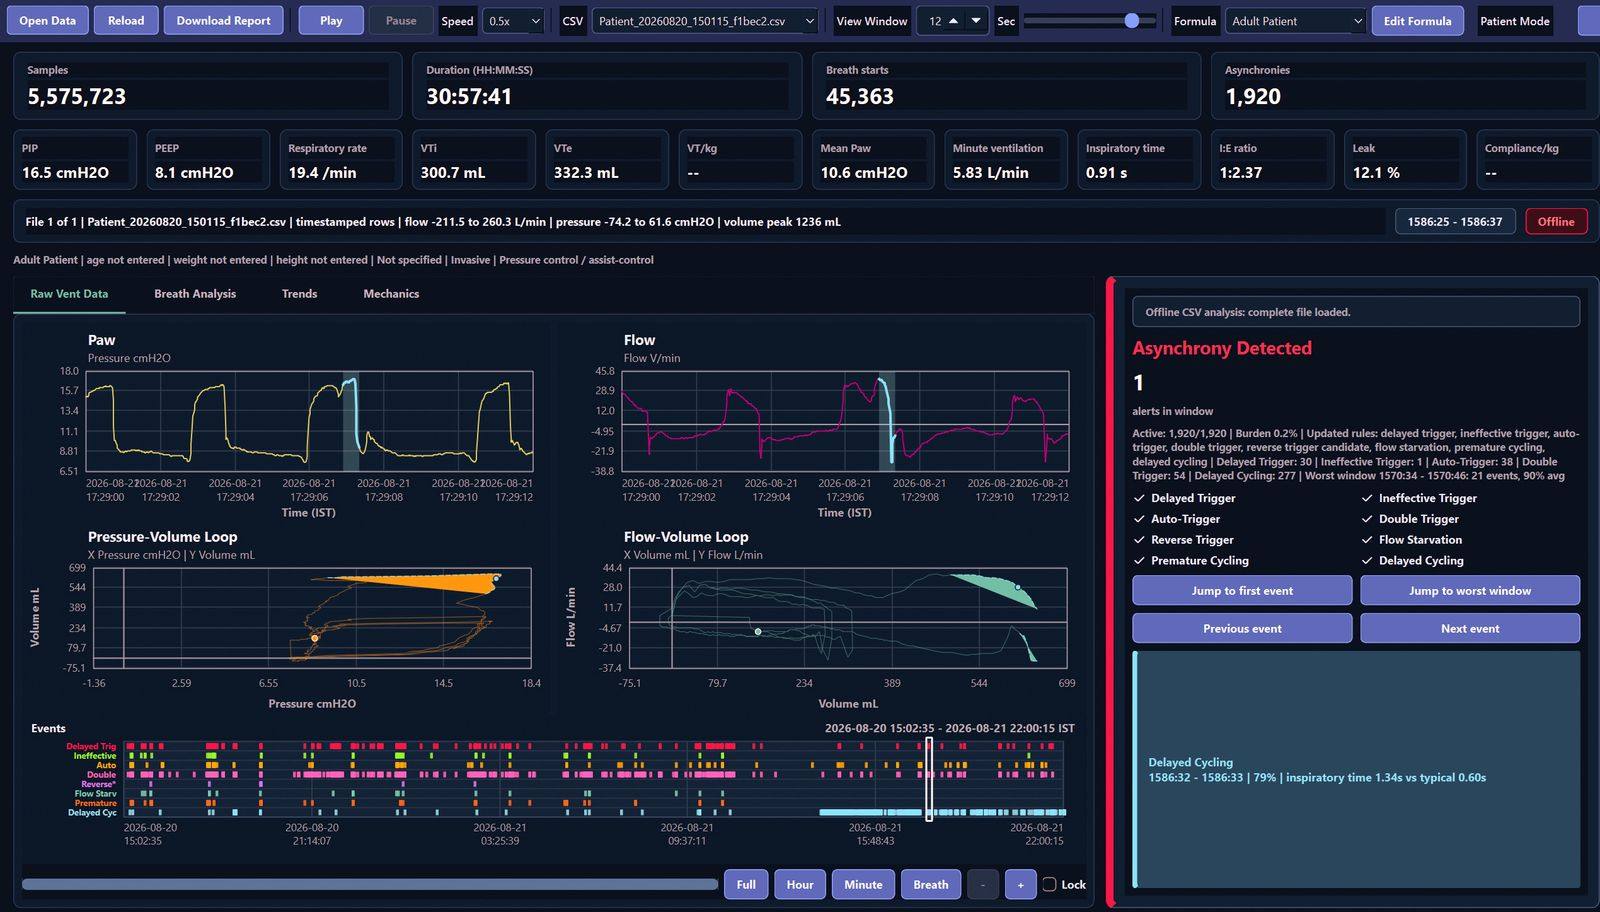Switch to Patient Mode
Image resolution: width=1600 pixels, height=912 pixels.
(x=1514, y=21)
